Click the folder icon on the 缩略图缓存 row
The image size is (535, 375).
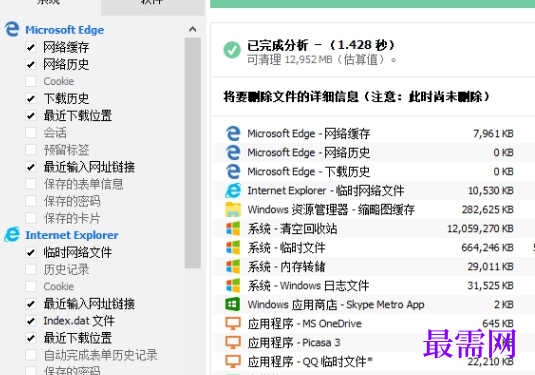coord(233,210)
